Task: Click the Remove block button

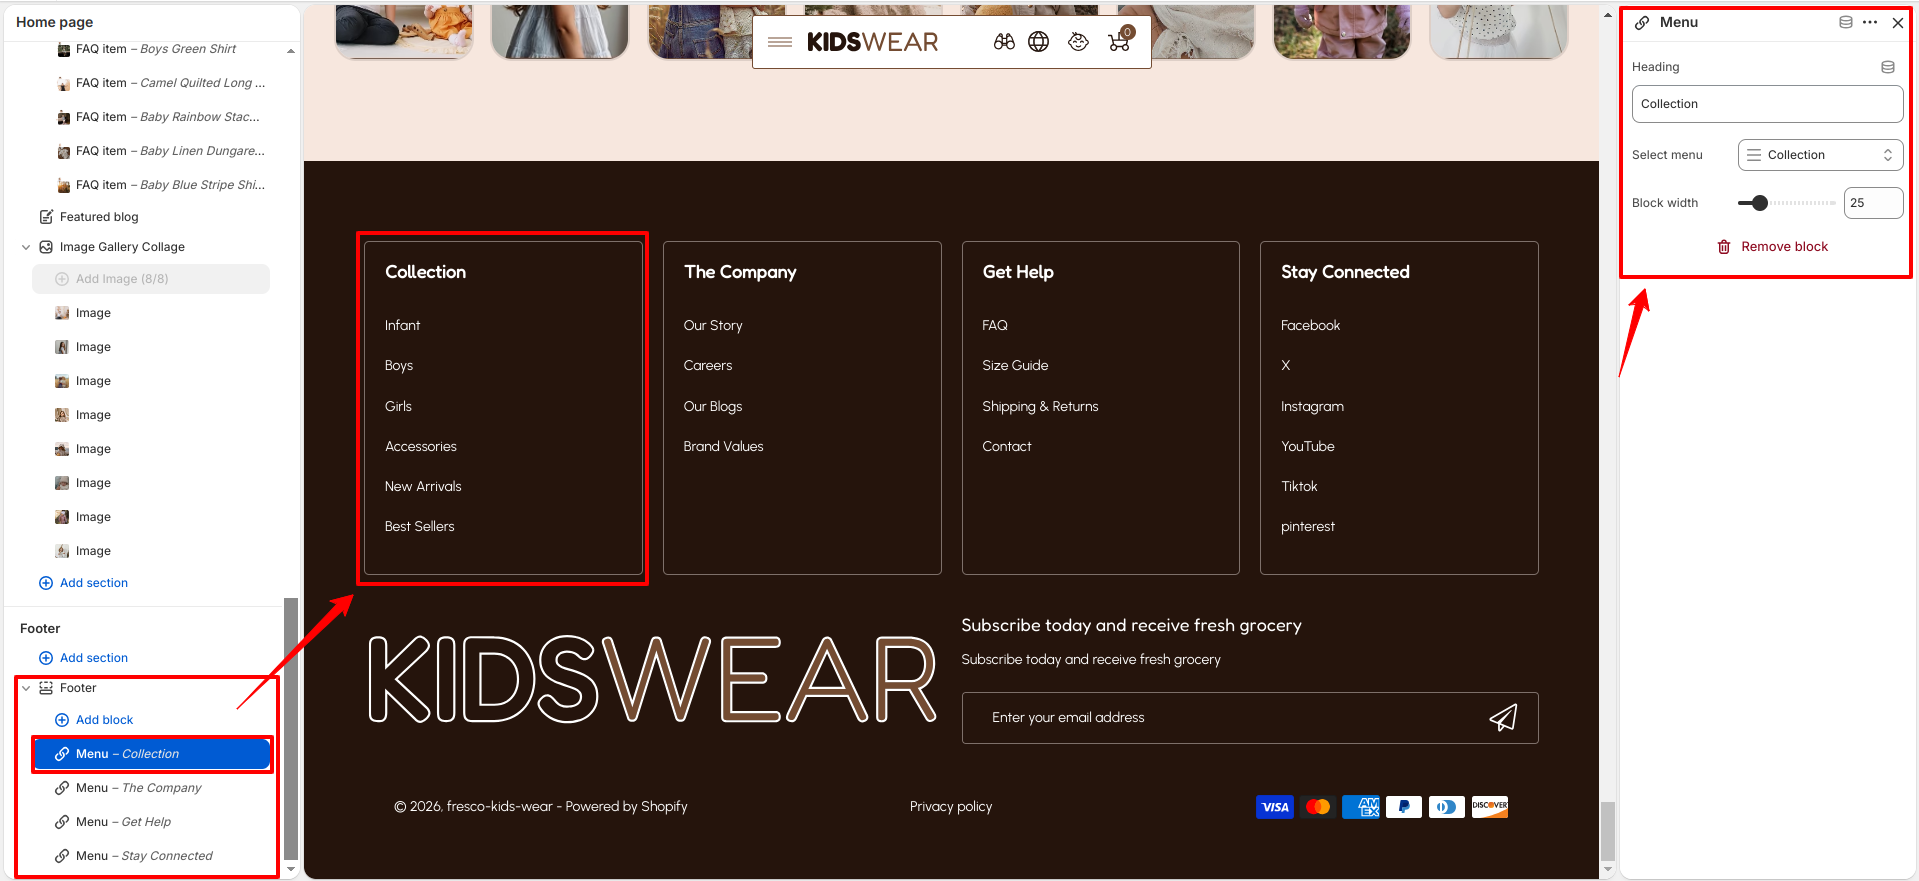Action: pos(1772,247)
